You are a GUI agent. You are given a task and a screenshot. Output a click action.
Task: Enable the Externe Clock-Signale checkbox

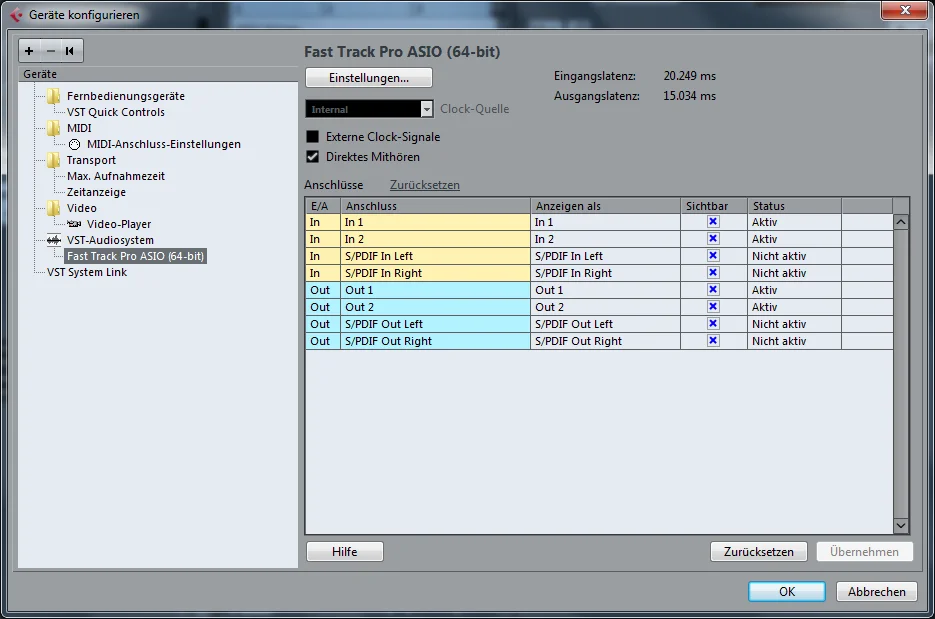tap(312, 137)
